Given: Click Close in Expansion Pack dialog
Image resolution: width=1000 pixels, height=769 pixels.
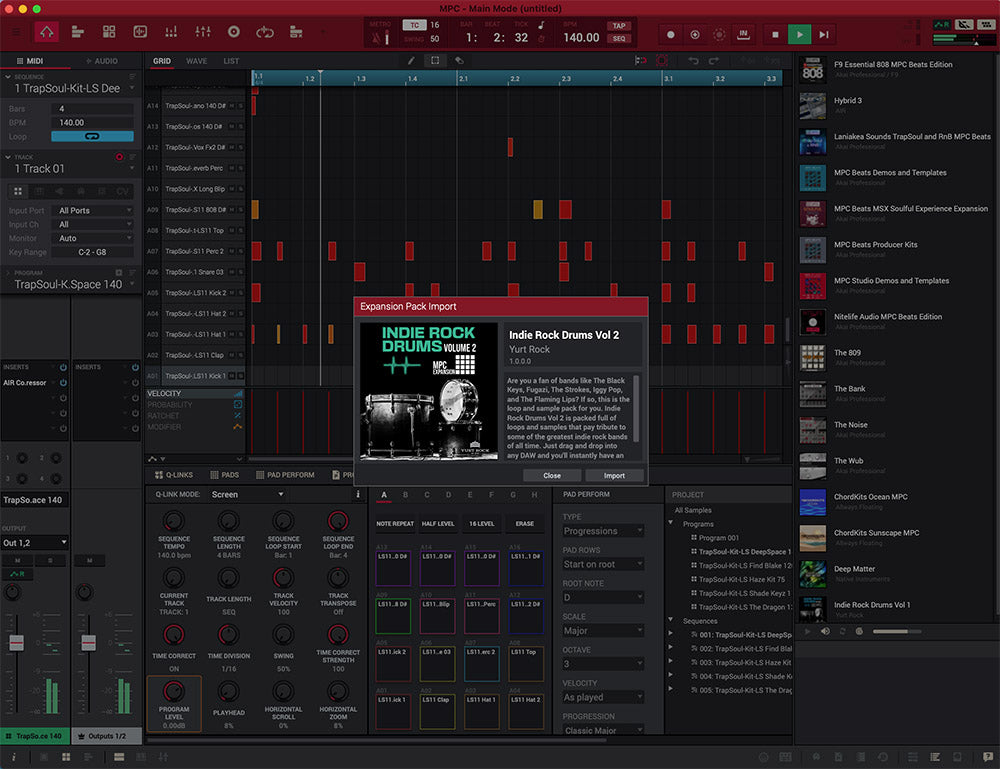Looking at the screenshot, I should tap(552, 475).
